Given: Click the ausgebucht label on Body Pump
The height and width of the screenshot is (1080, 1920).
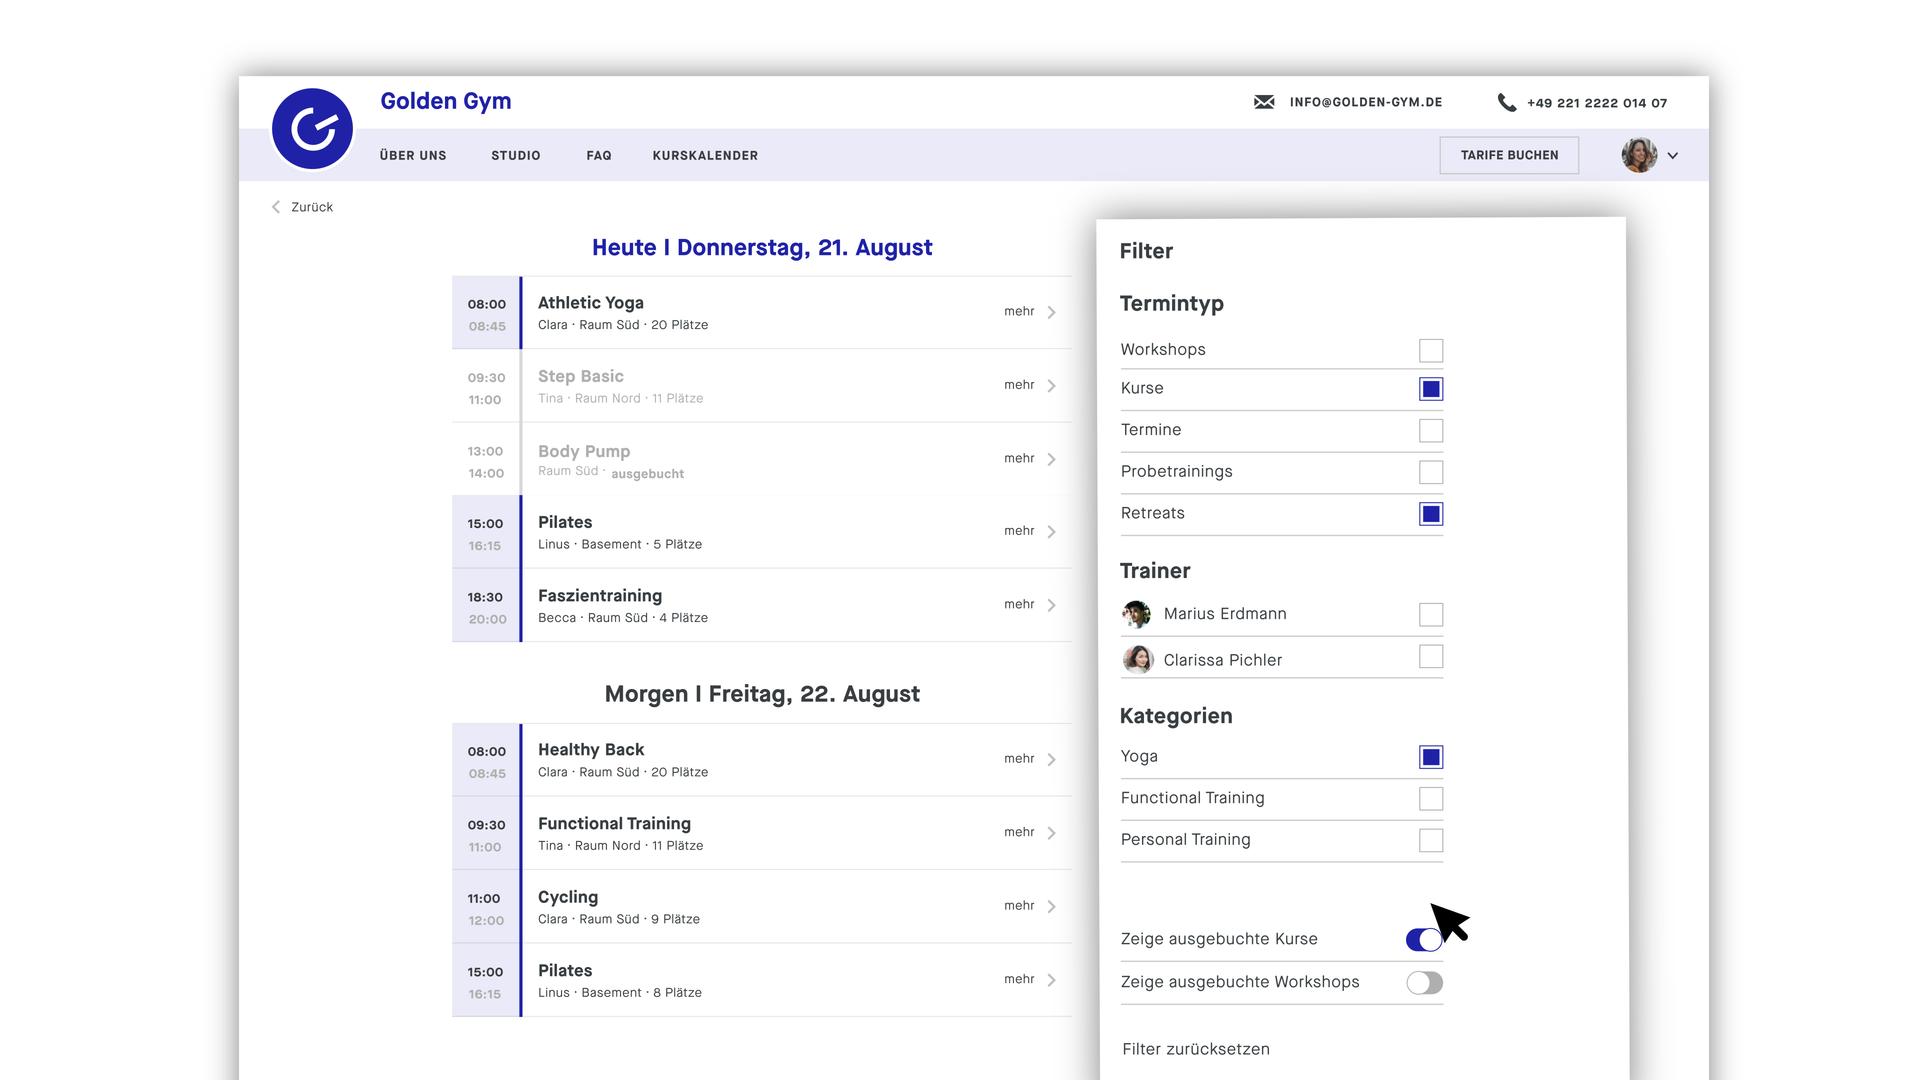Looking at the screenshot, I should [x=648, y=474].
